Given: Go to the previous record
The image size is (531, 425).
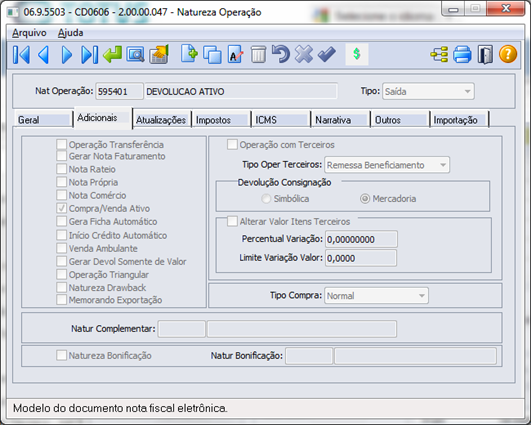Looking at the screenshot, I should pyautogui.click(x=44, y=55).
